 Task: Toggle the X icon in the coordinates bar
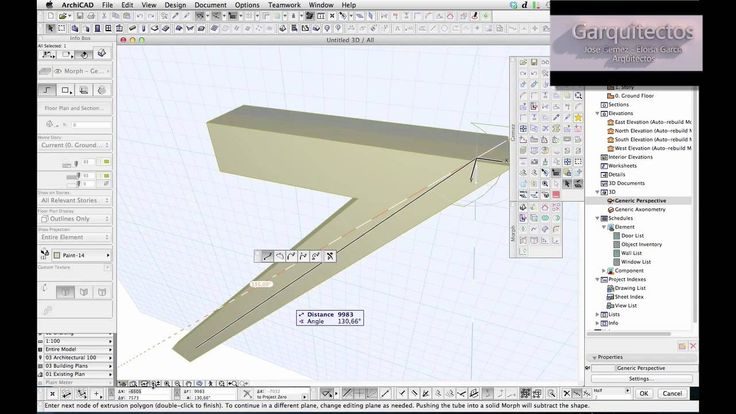(52, 394)
